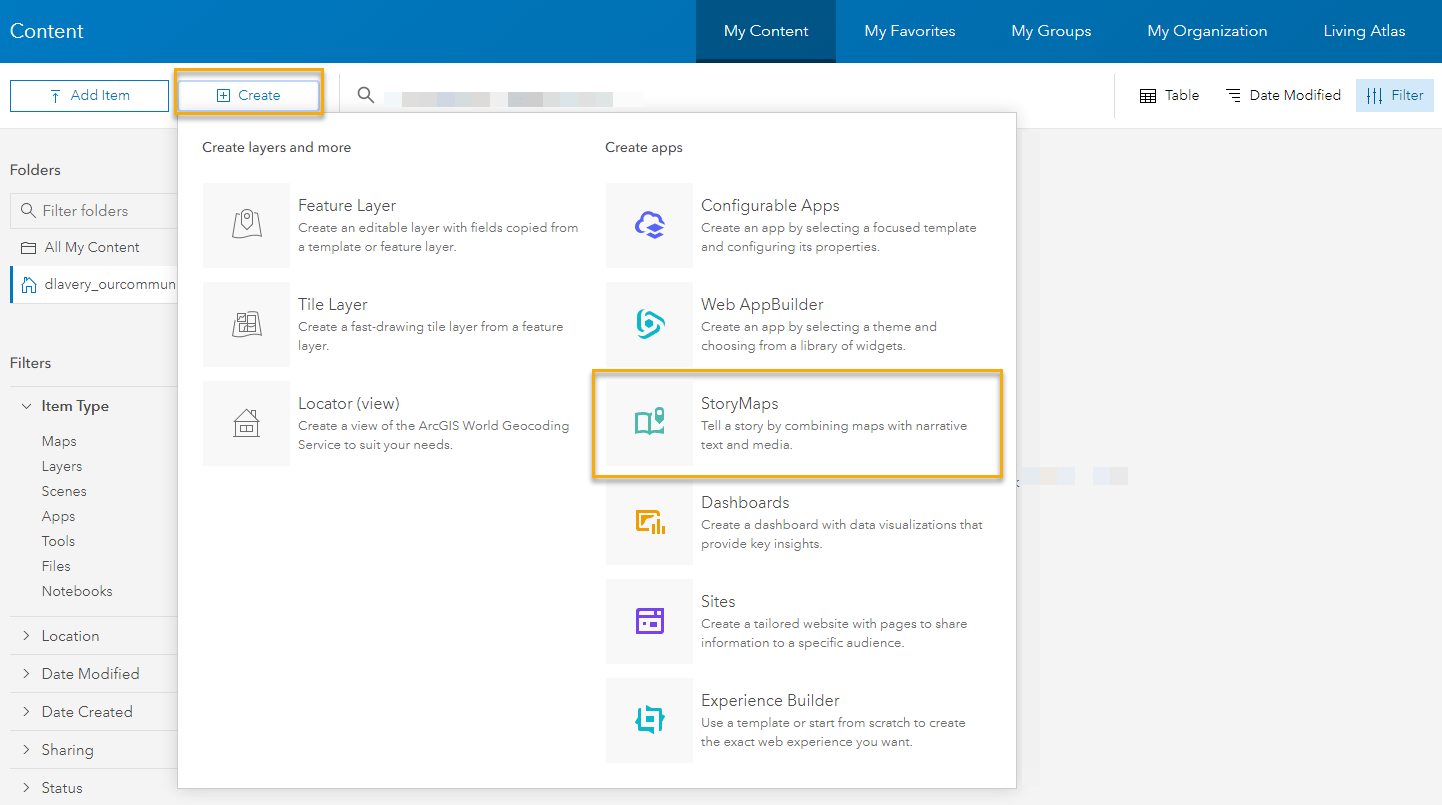Click the Filter folders input field

(x=100, y=211)
